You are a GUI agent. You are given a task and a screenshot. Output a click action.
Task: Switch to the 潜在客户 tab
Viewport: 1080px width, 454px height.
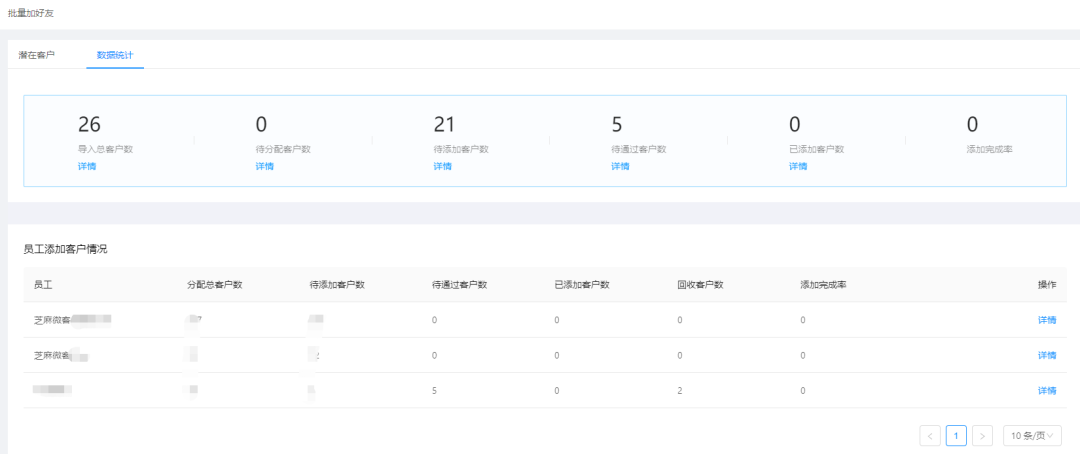[x=37, y=55]
